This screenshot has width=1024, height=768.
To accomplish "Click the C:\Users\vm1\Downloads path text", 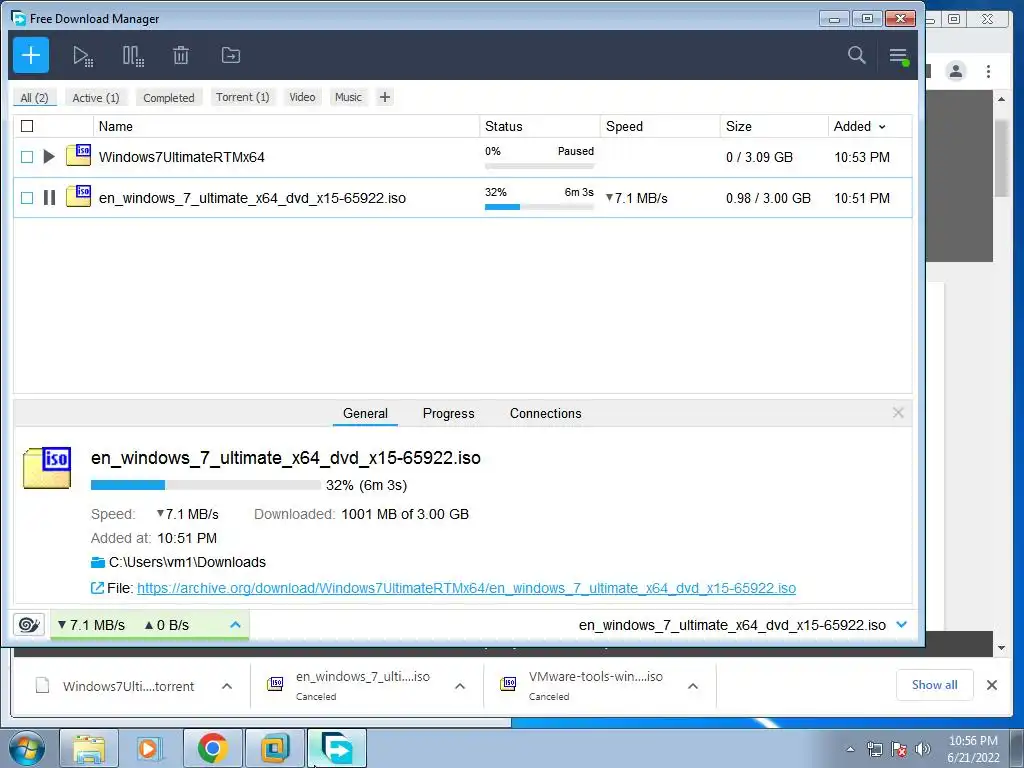I will click(x=187, y=562).
